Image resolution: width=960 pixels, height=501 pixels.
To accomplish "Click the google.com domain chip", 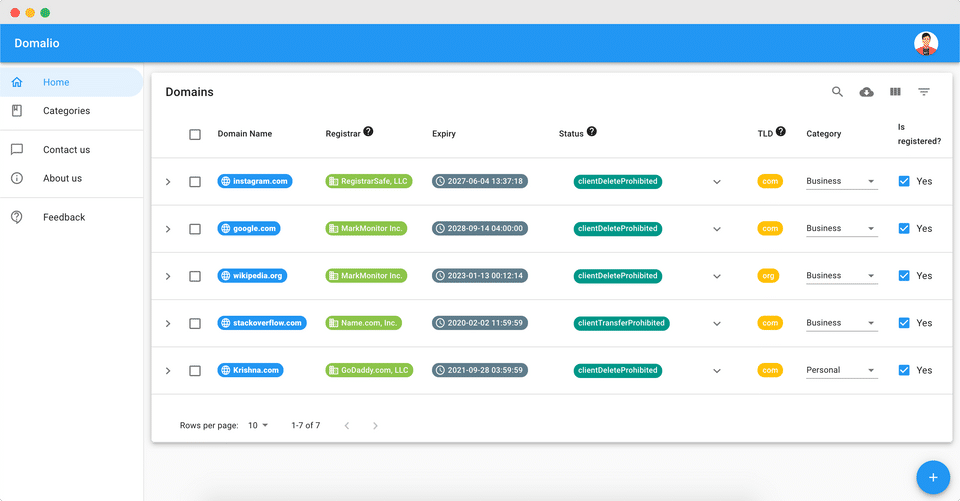I will point(249,228).
